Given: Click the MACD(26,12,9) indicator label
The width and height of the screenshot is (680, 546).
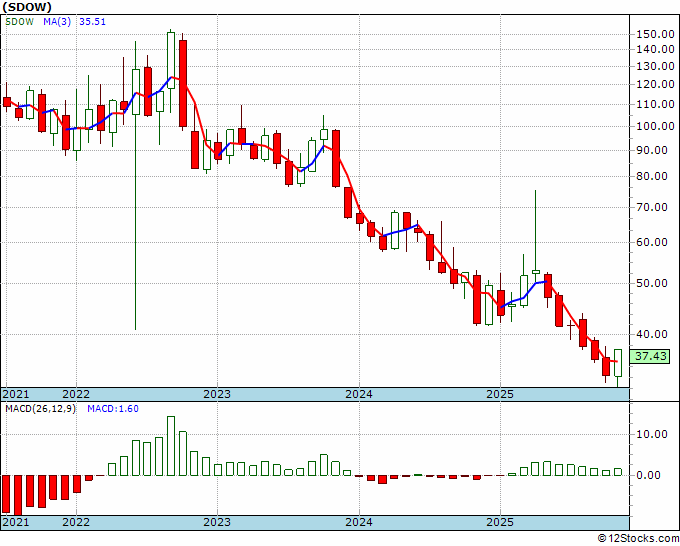Looking at the screenshot, I should (40, 409).
